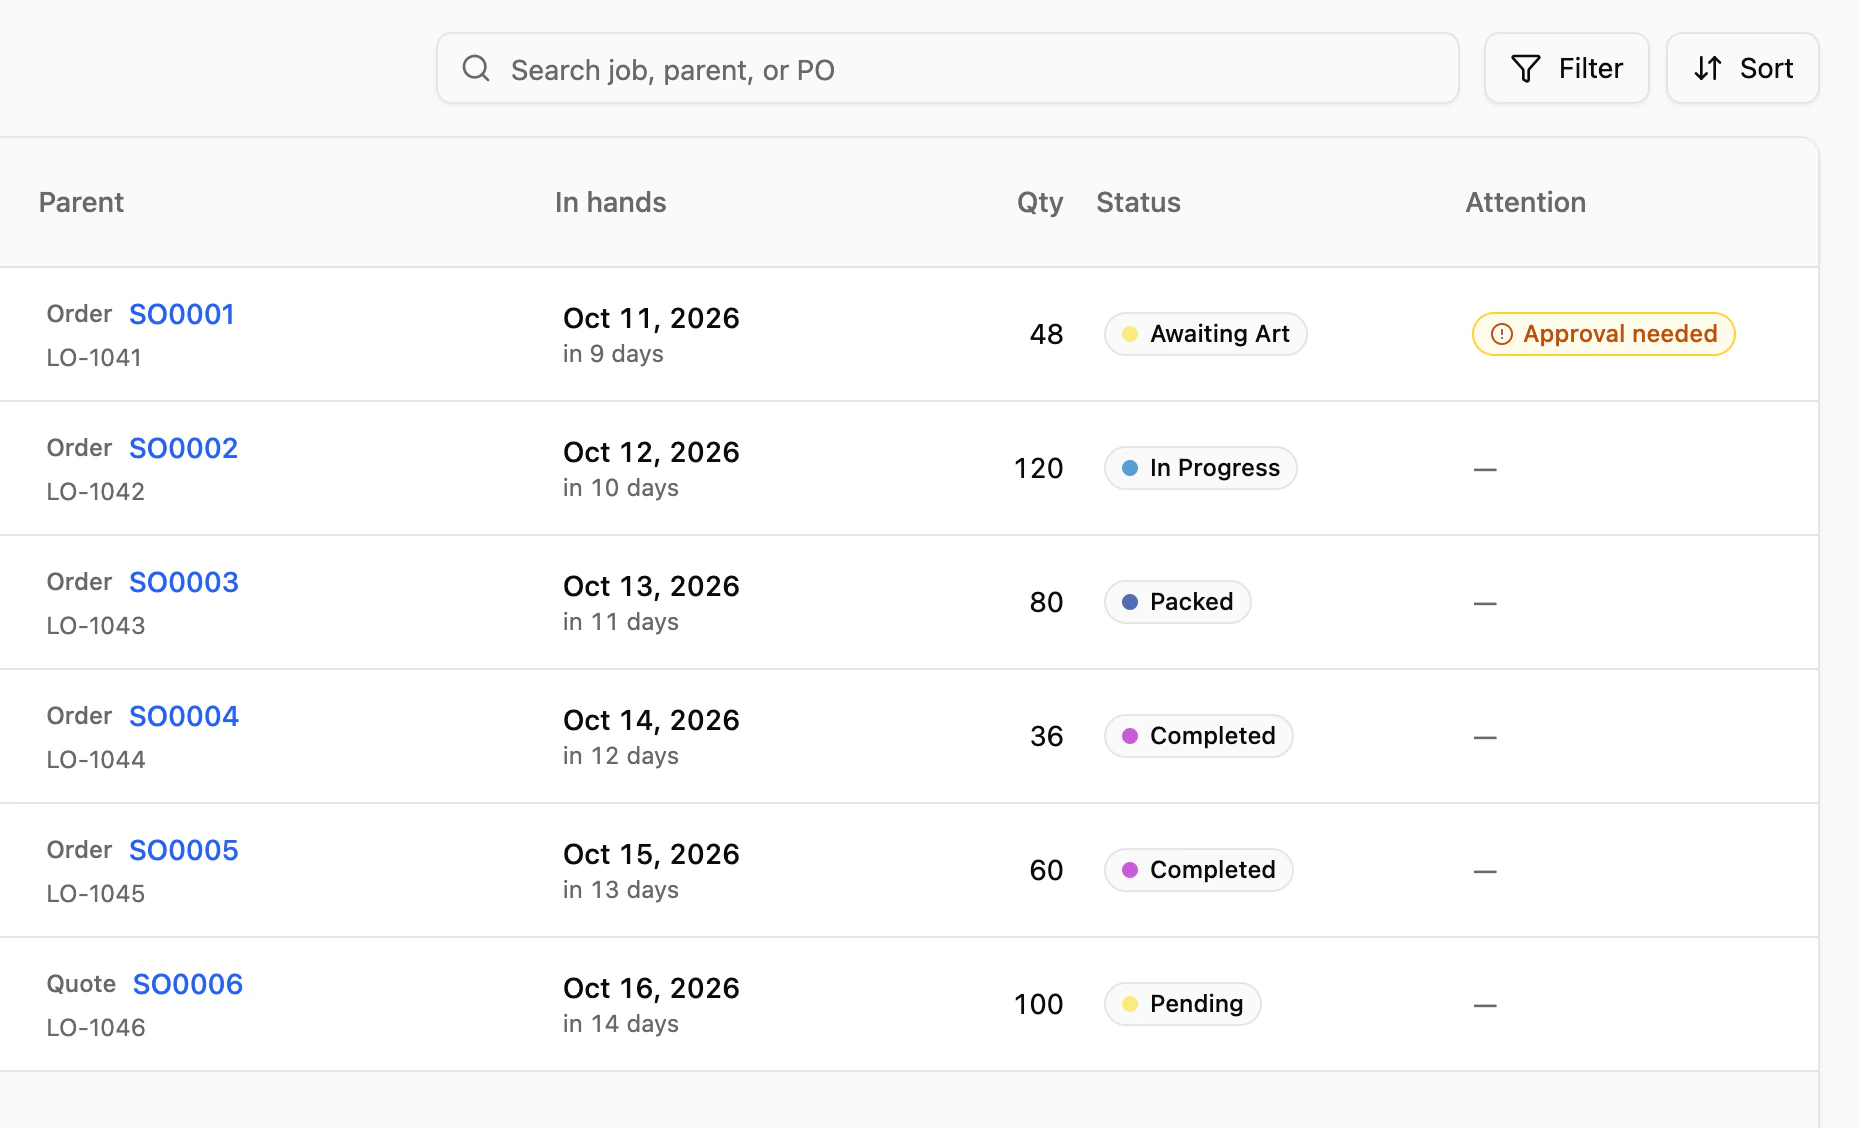
Task: Open order SO0004 link
Action: [184, 716]
